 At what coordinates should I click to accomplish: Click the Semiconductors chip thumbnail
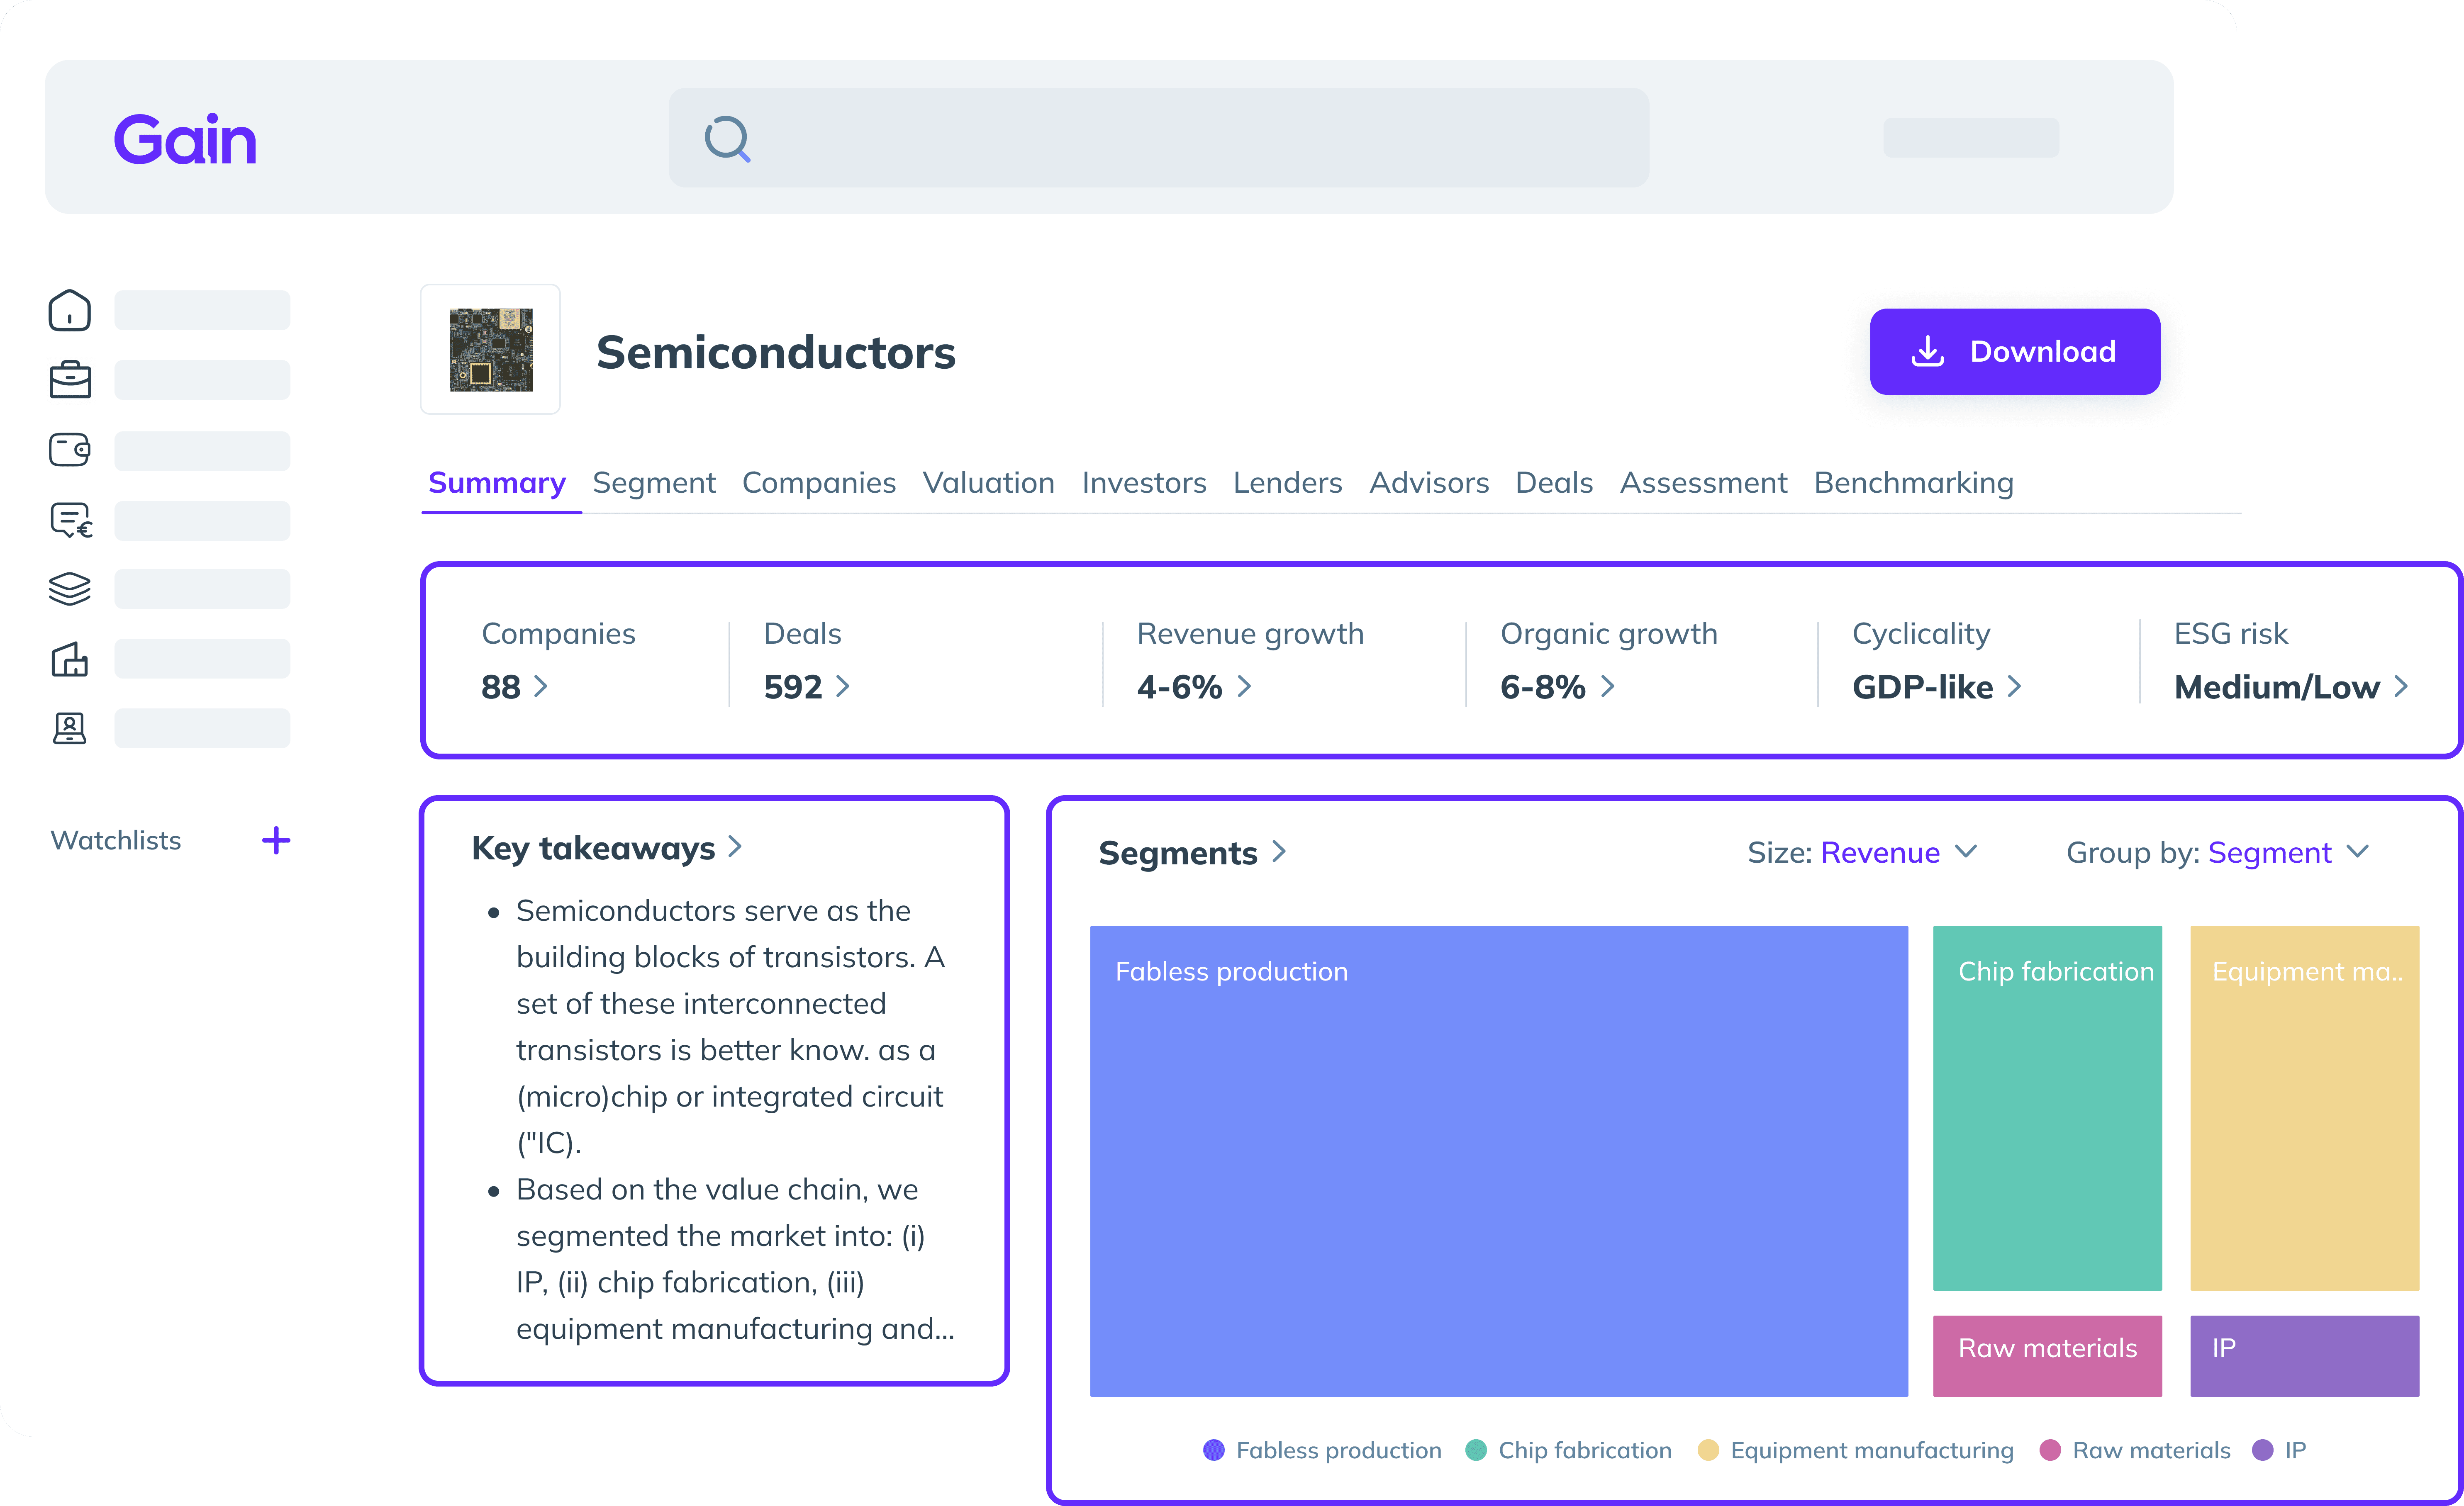click(x=490, y=349)
